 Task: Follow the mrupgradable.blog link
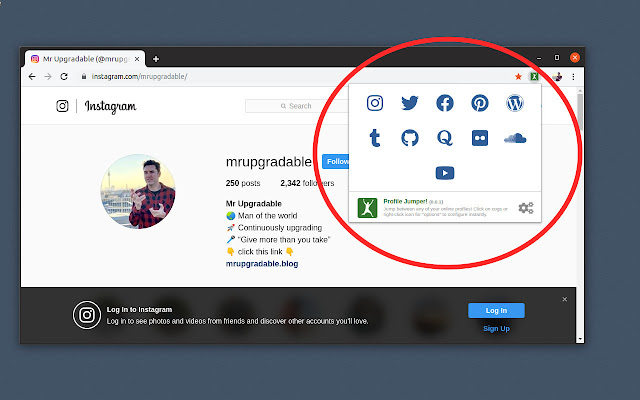(262, 264)
